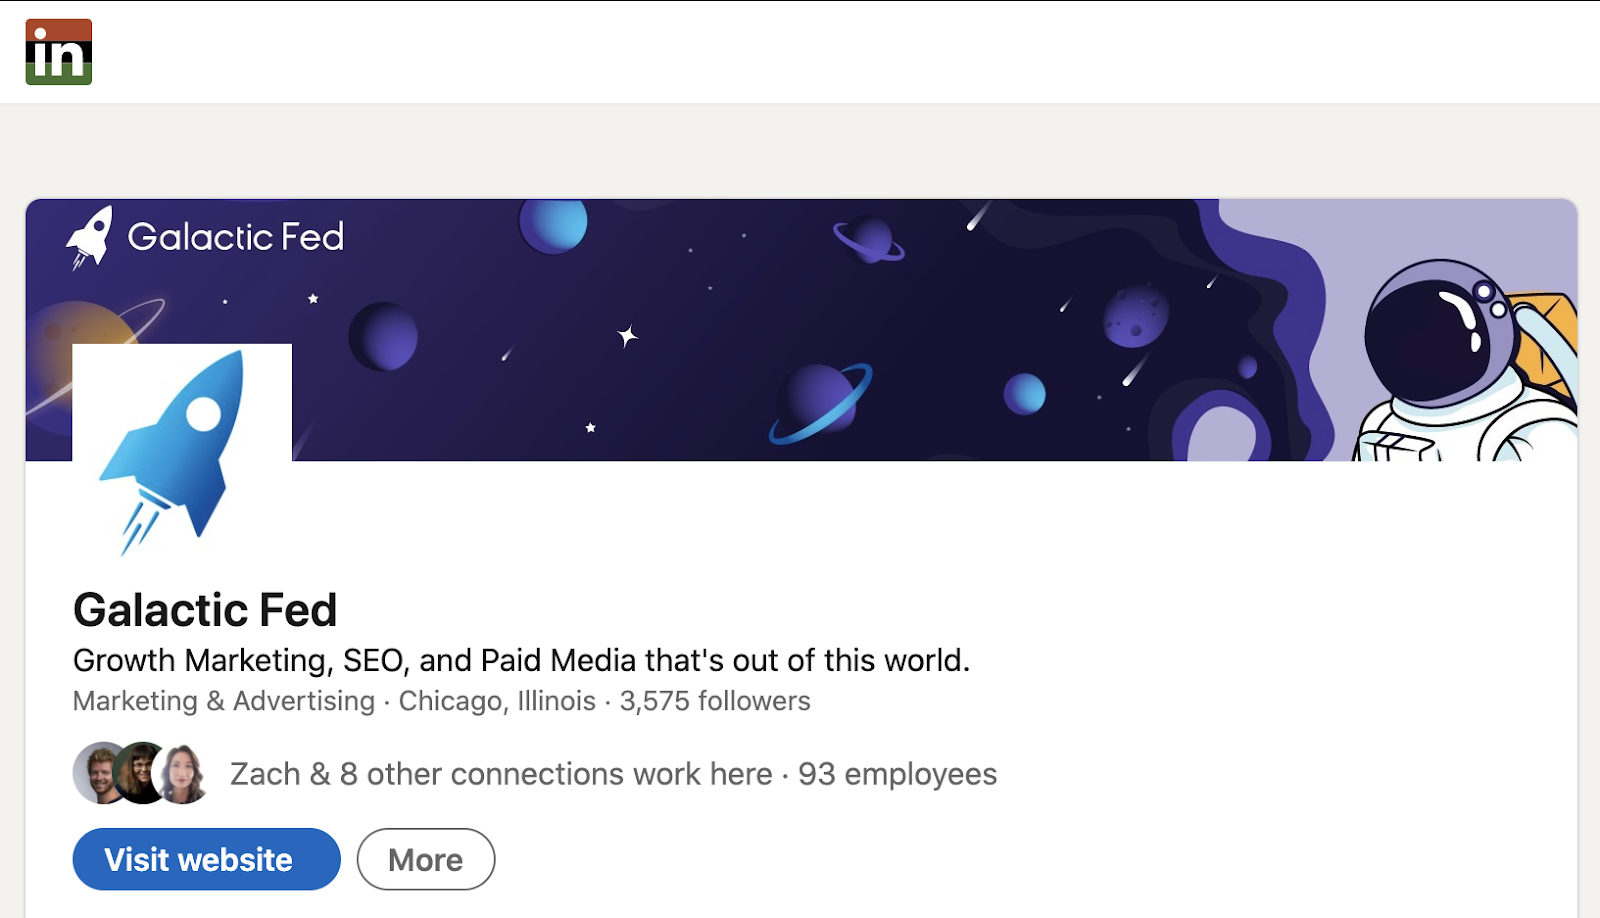Image resolution: width=1600 pixels, height=918 pixels.
Task: Click the tagline 'Growth Marketing, SEO, and Paid Media'
Action: click(355, 660)
